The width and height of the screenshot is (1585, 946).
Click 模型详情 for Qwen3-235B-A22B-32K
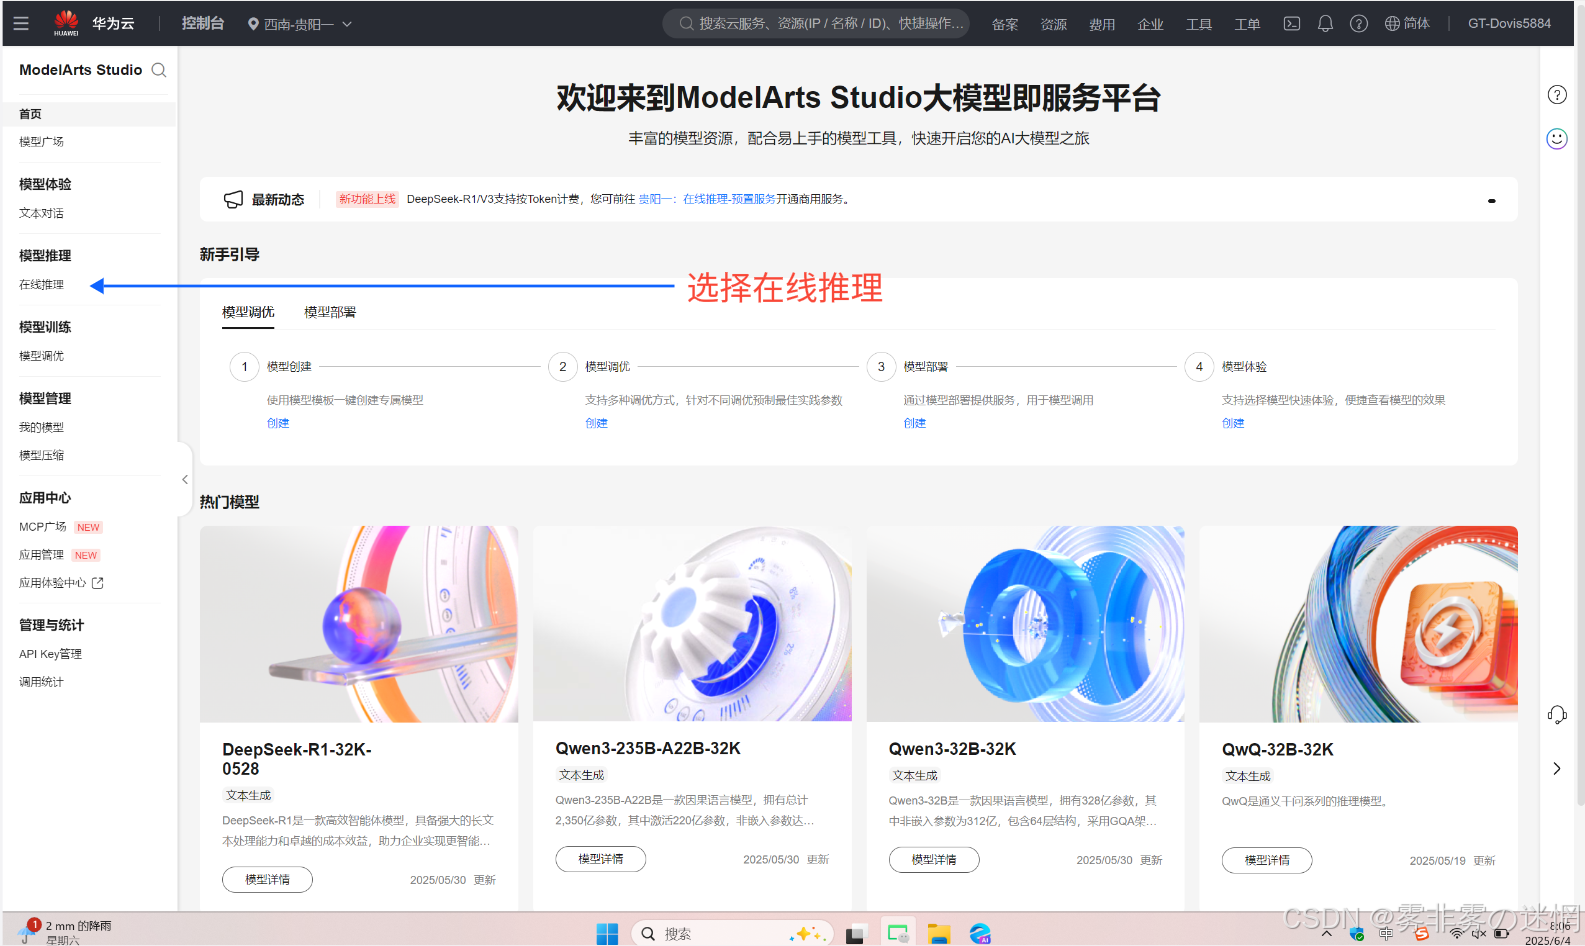[x=601, y=859]
